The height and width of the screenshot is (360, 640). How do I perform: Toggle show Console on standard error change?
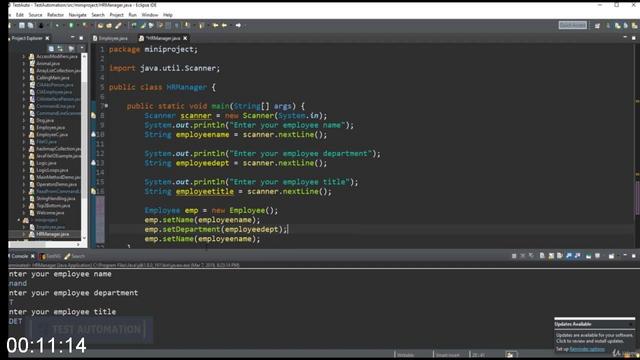point(577,256)
